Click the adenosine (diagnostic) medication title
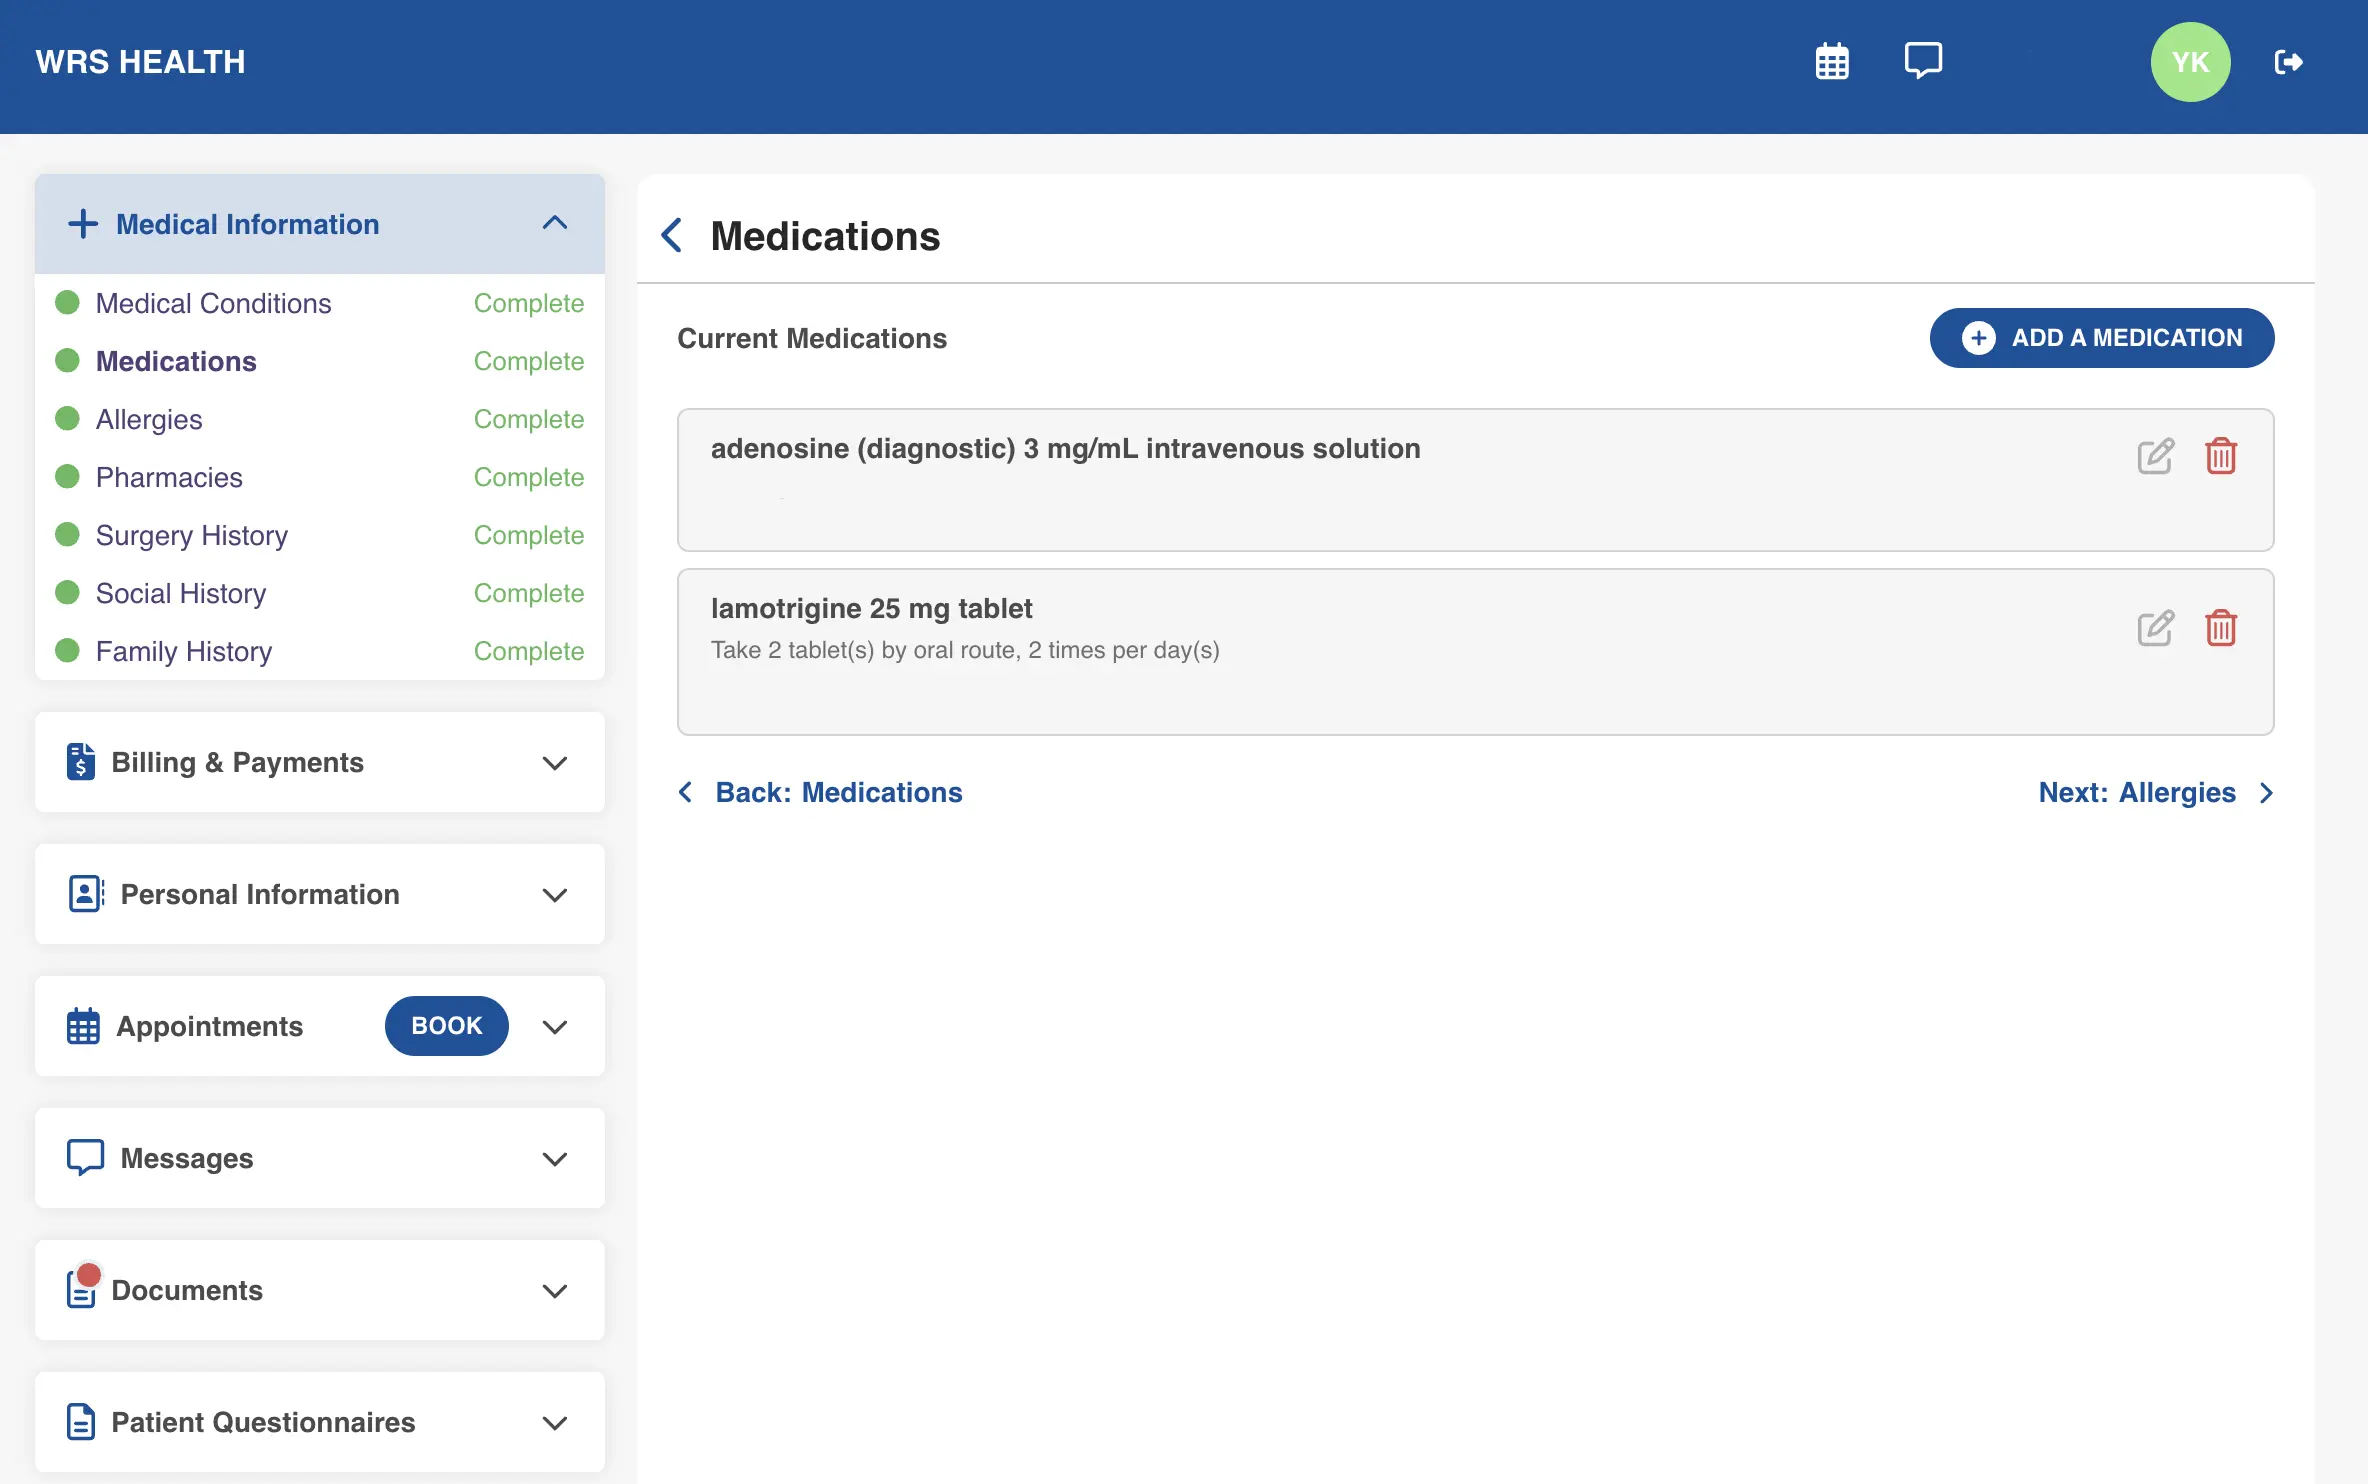This screenshot has height=1484, width=2368. click(x=1066, y=448)
